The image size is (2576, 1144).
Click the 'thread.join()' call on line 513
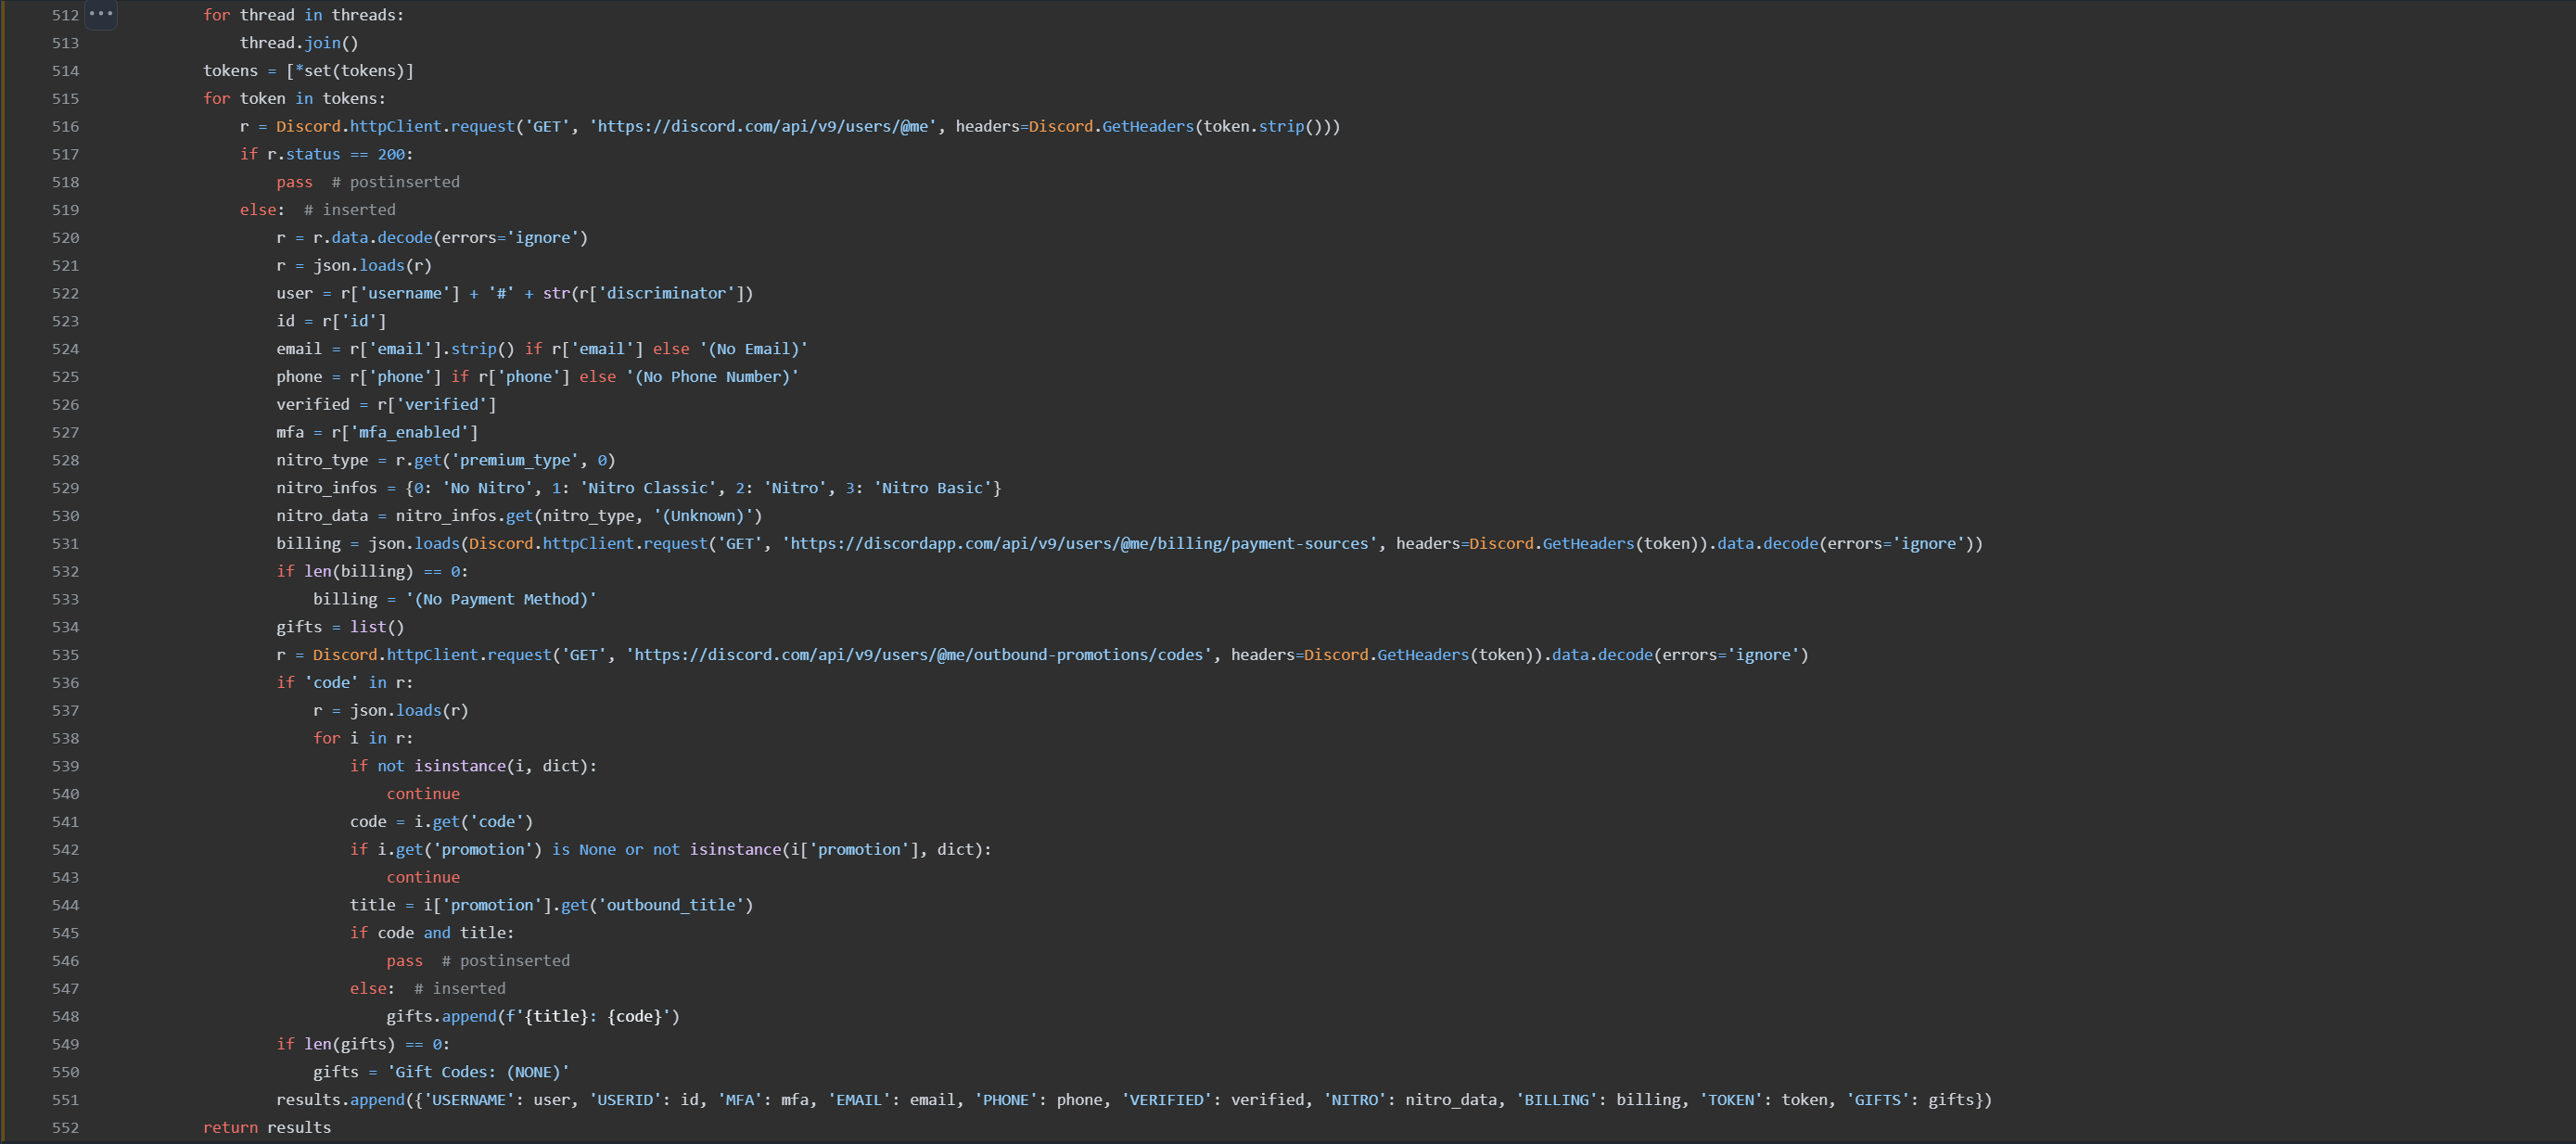point(298,42)
